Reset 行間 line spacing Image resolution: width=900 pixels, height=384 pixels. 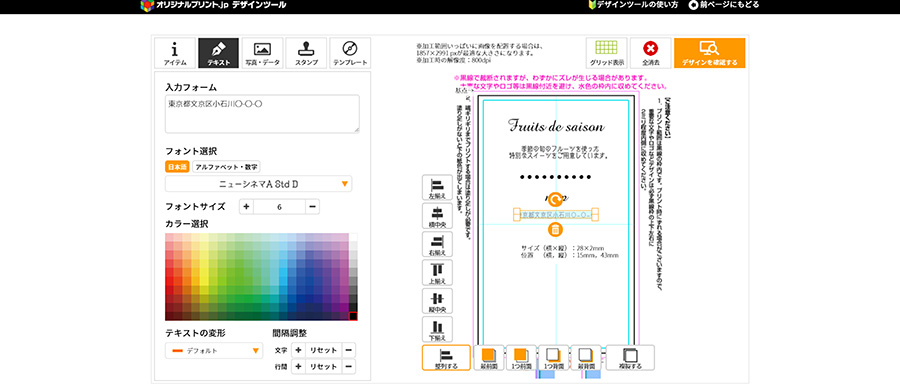point(323,367)
